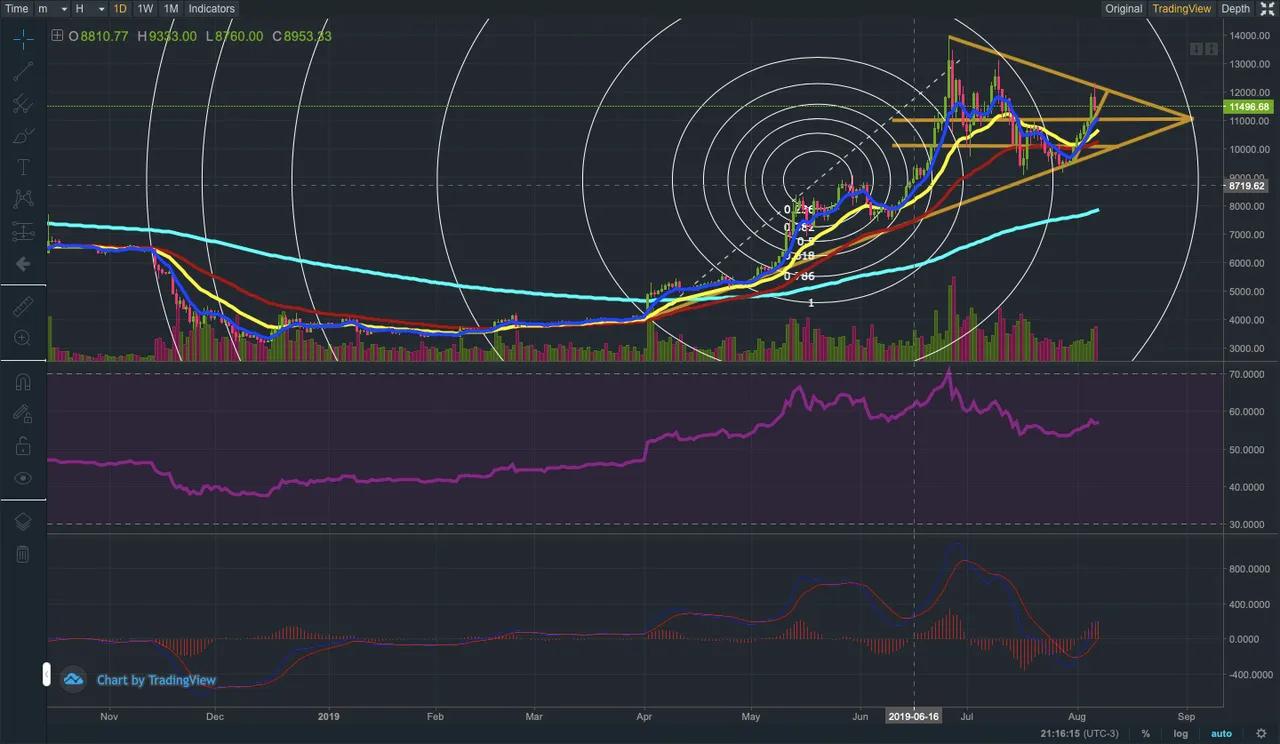Expand the OHLC legend box icon
Screen dimensions: 1280x744
pyautogui.click(x=57, y=36)
